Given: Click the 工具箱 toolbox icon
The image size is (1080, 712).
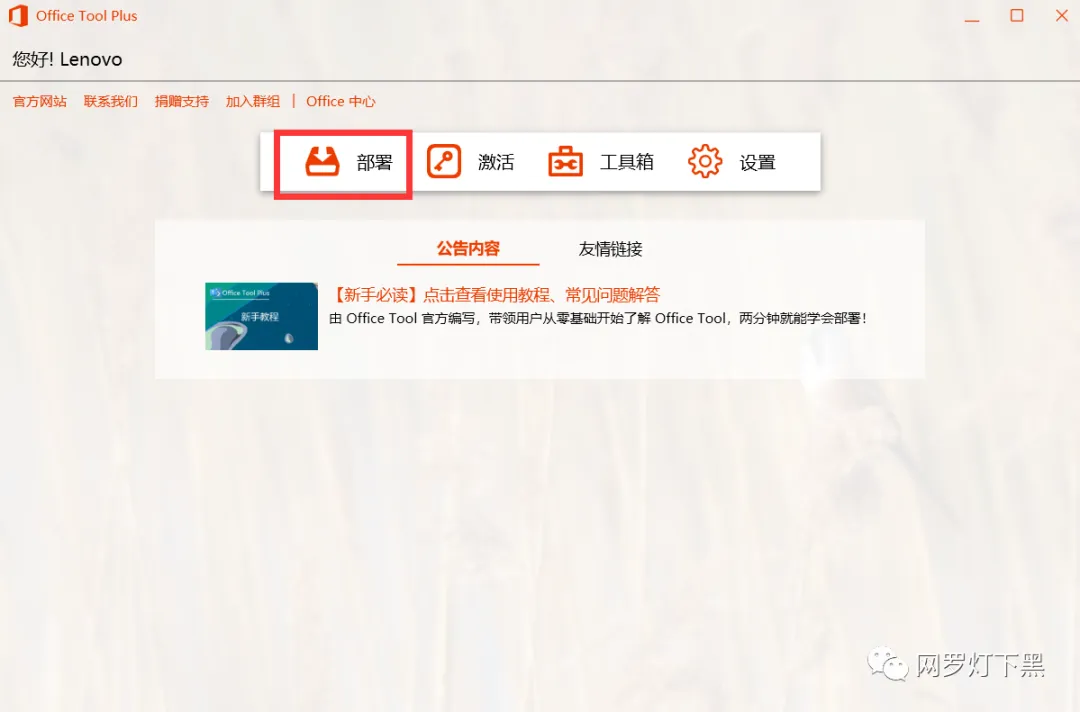Looking at the screenshot, I should click(x=565, y=162).
